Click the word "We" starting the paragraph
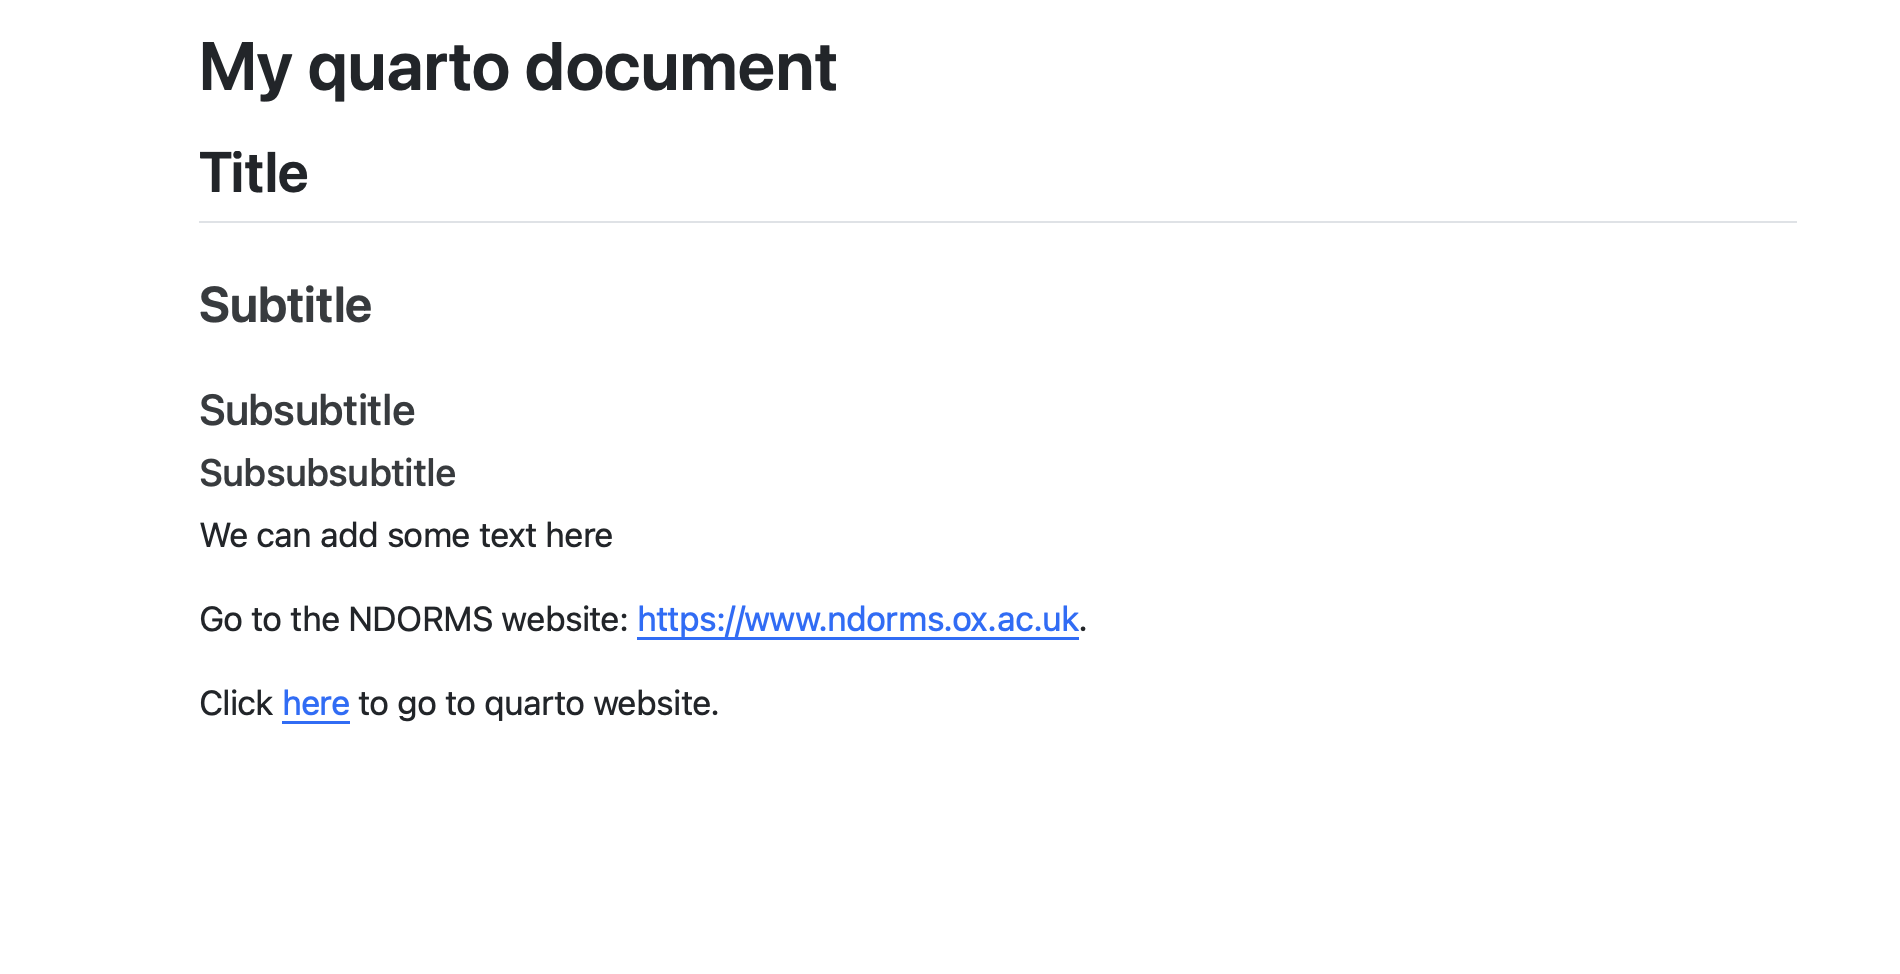The image size is (1900, 974). (x=223, y=536)
